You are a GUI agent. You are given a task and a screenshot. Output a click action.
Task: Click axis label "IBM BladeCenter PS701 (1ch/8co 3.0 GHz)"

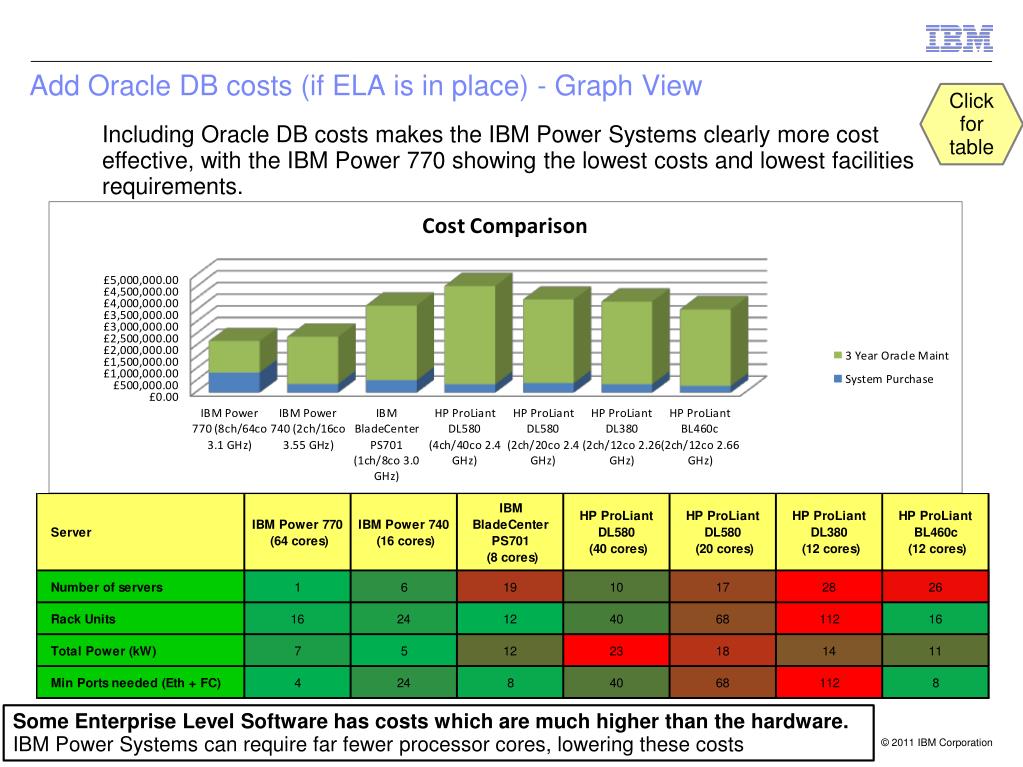(x=386, y=444)
